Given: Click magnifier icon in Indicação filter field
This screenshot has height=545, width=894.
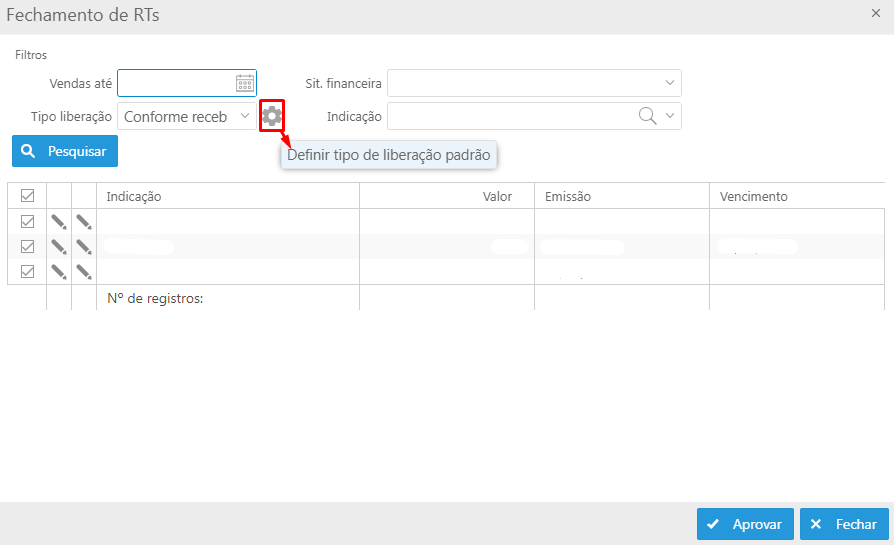Looking at the screenshot, I should [647, 116].
